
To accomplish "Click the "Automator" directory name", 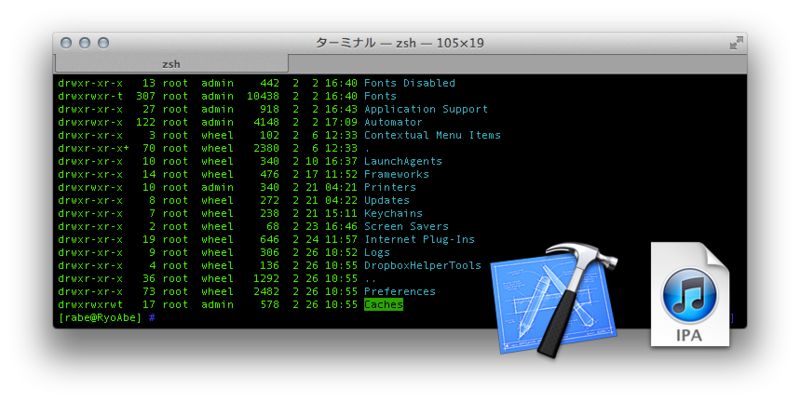I will click(x=393, y=122).
